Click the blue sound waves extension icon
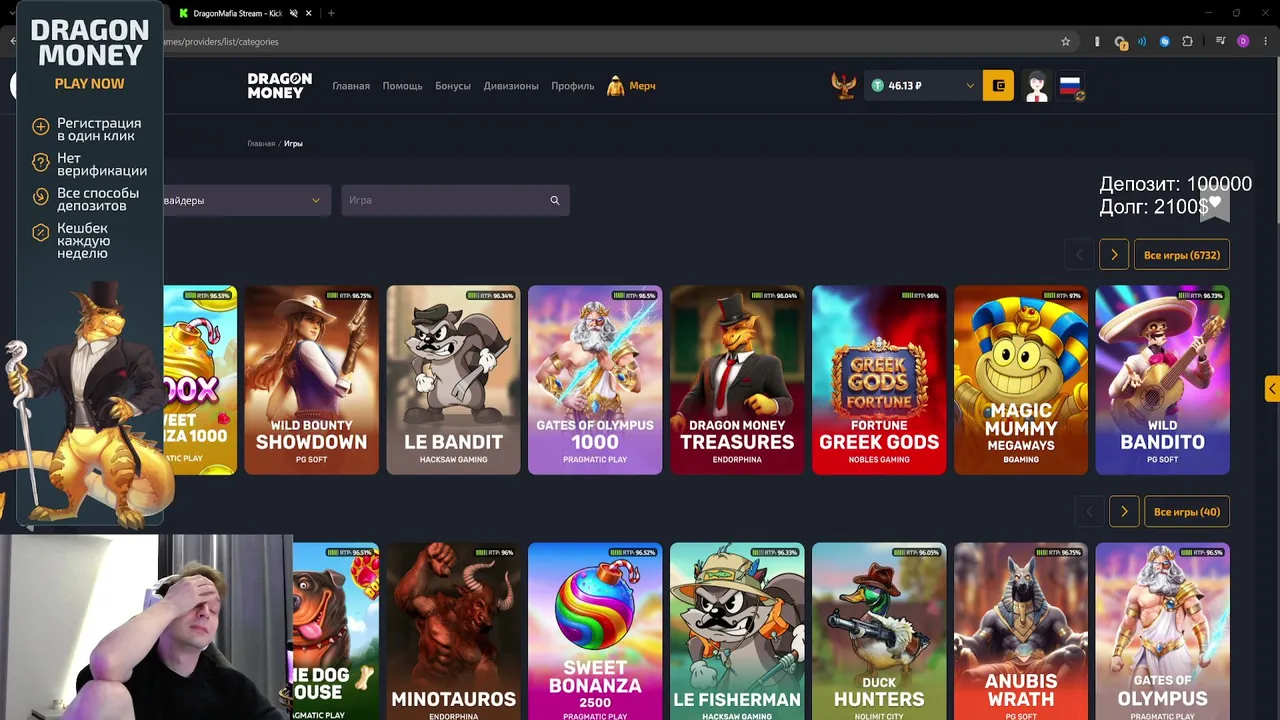 click(x=1142, y=41)
